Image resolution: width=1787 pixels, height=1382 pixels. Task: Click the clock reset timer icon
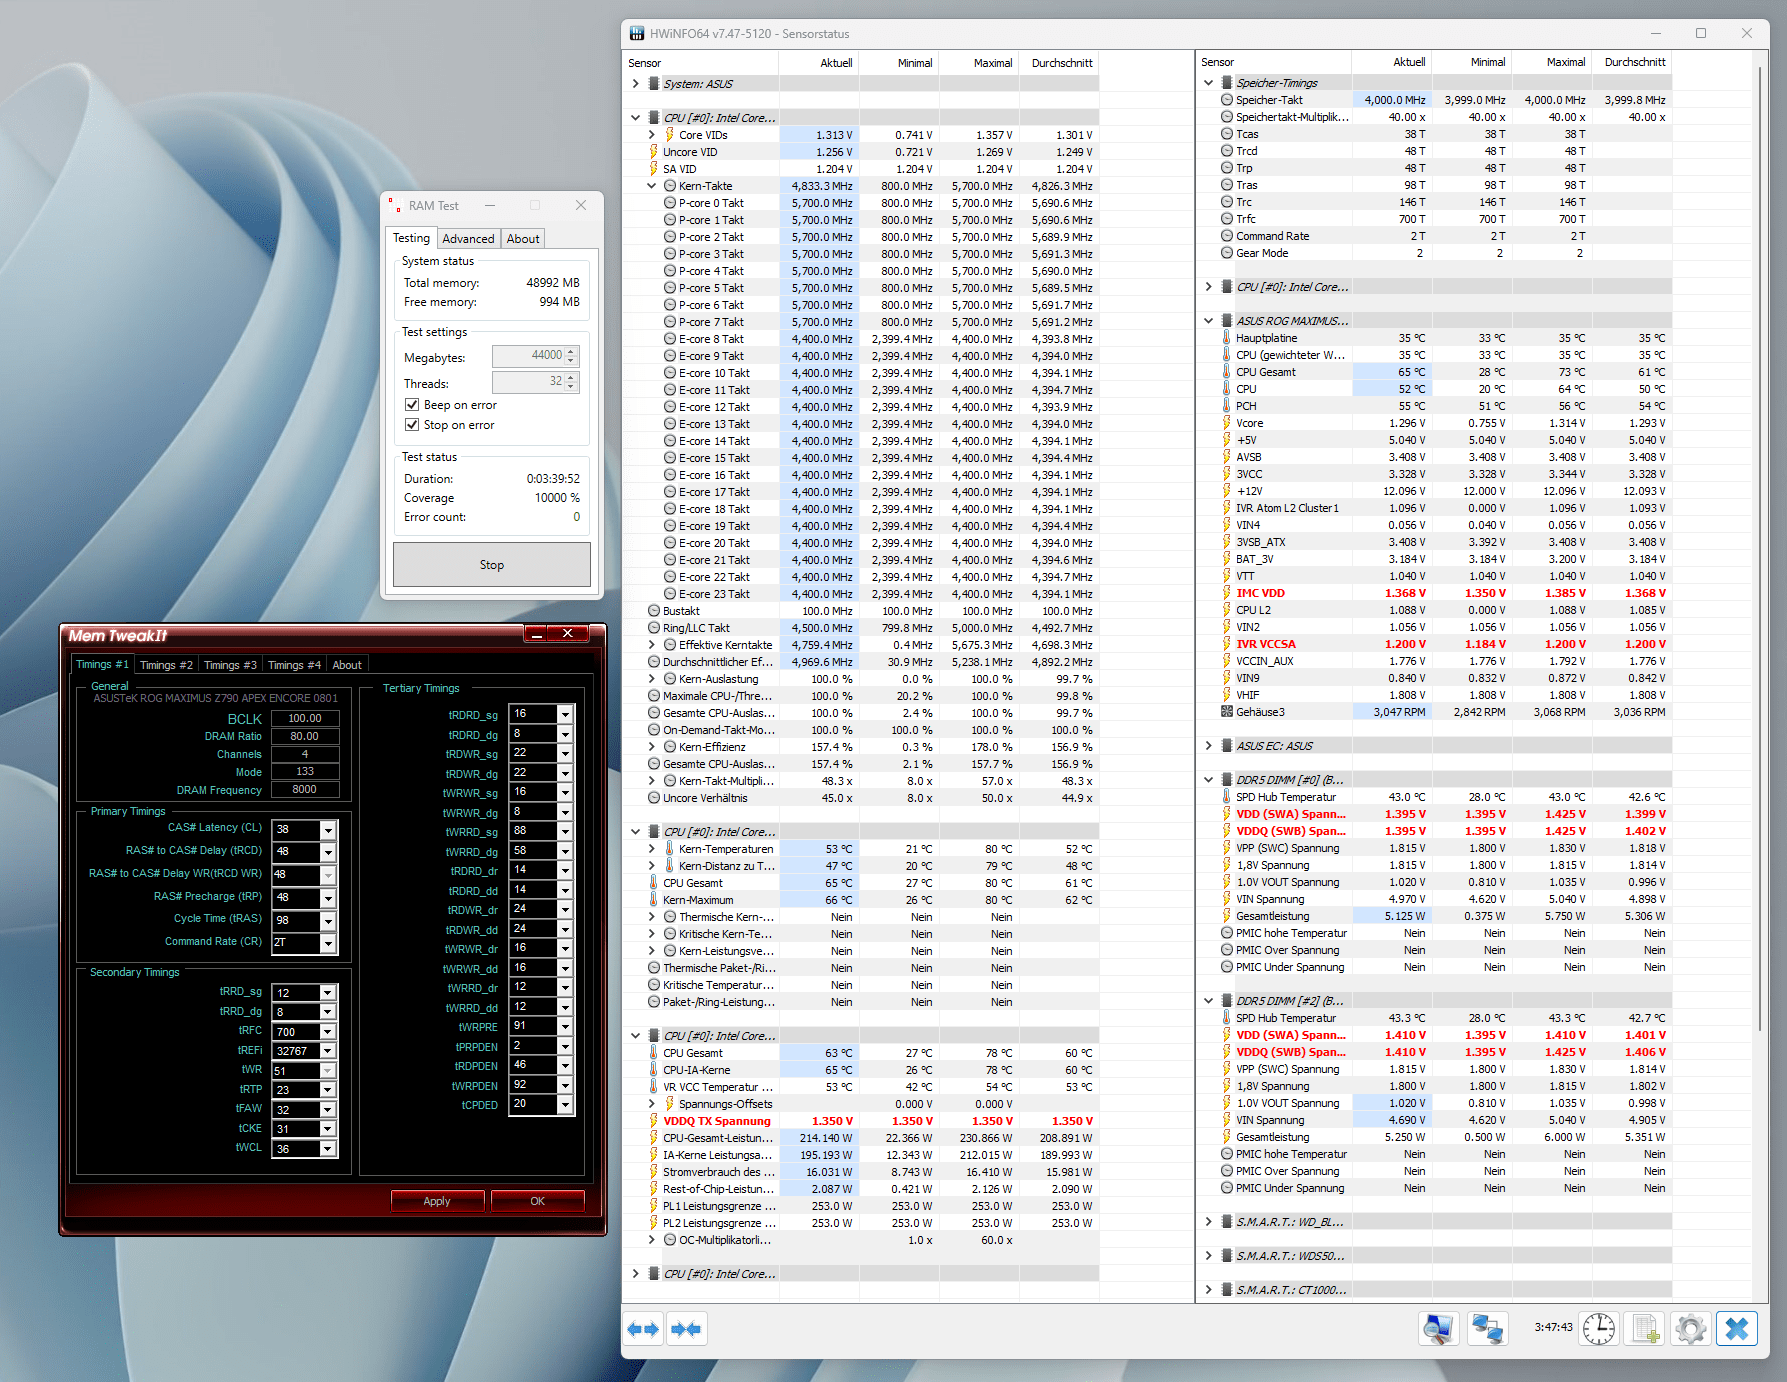[x=1599, y=1329]
